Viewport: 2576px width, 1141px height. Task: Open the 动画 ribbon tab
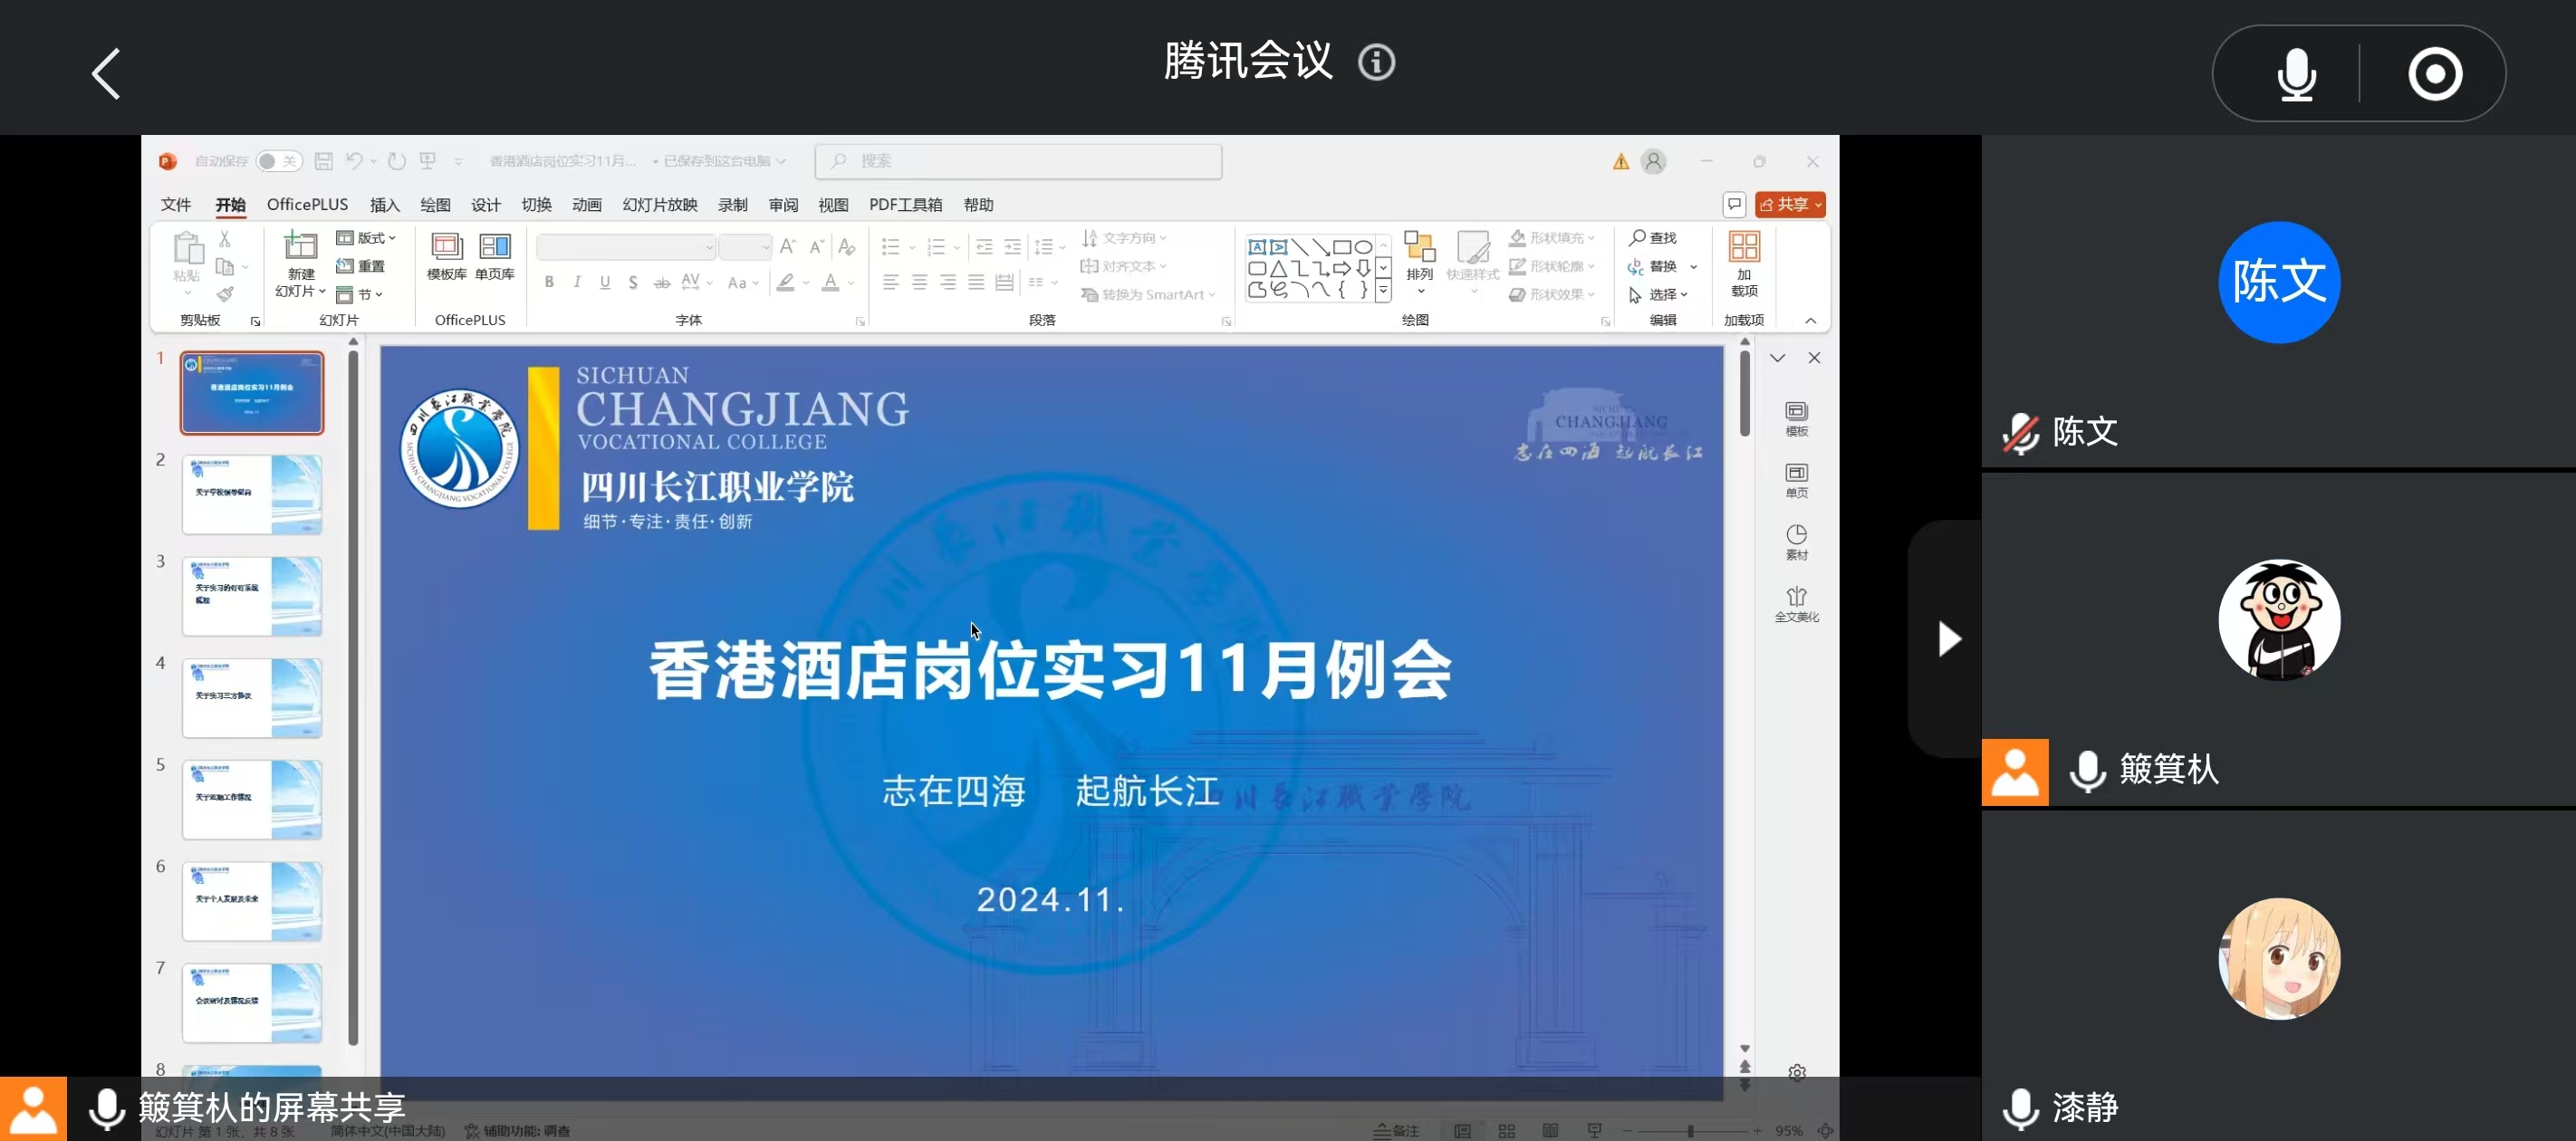pos(587,205)
